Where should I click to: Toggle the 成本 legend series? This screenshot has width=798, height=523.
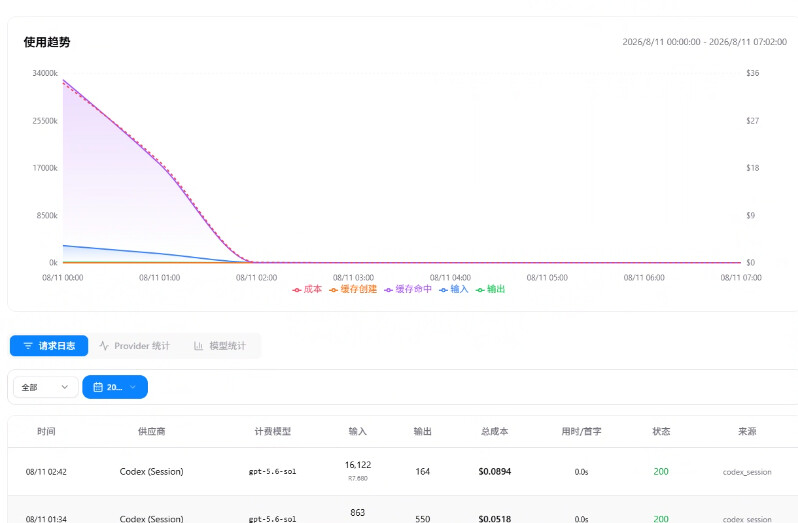pos(307,289)
